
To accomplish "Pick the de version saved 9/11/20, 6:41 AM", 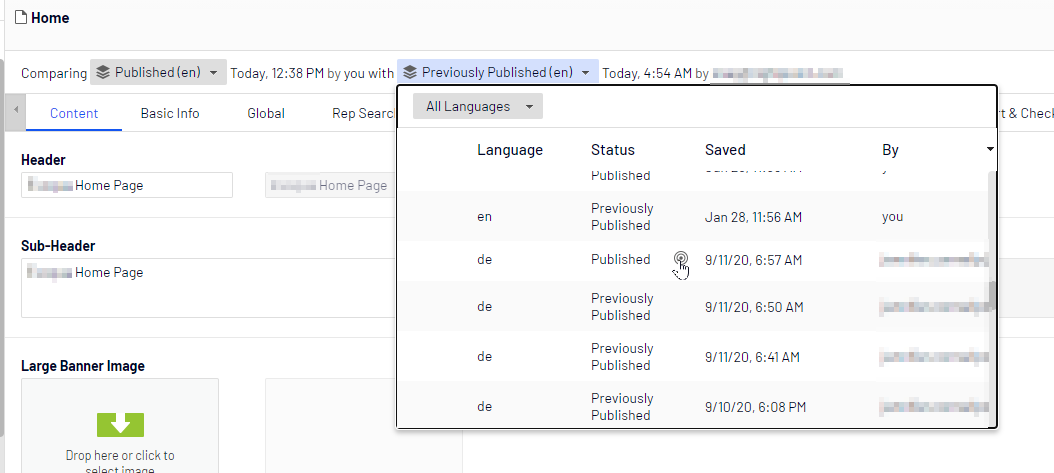I will [x=690, y=357].
